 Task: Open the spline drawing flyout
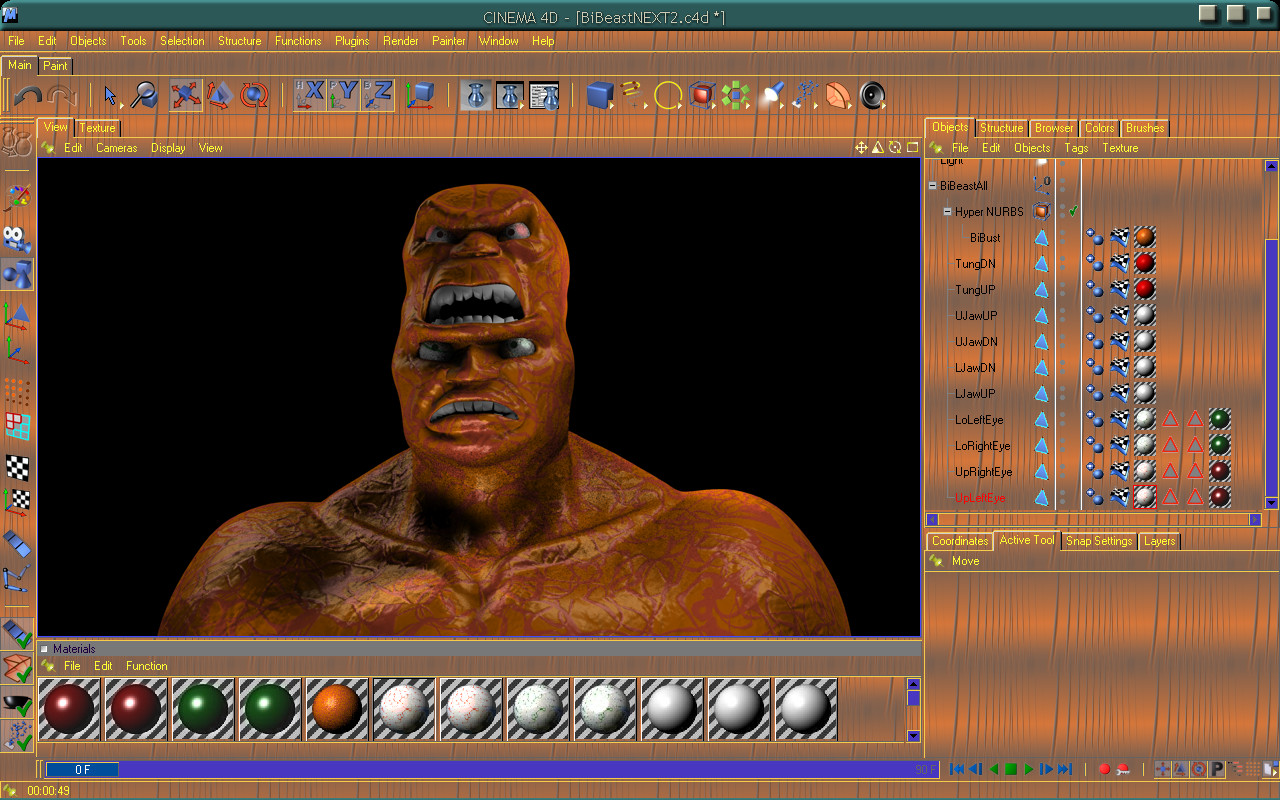(x=634, y=95)
